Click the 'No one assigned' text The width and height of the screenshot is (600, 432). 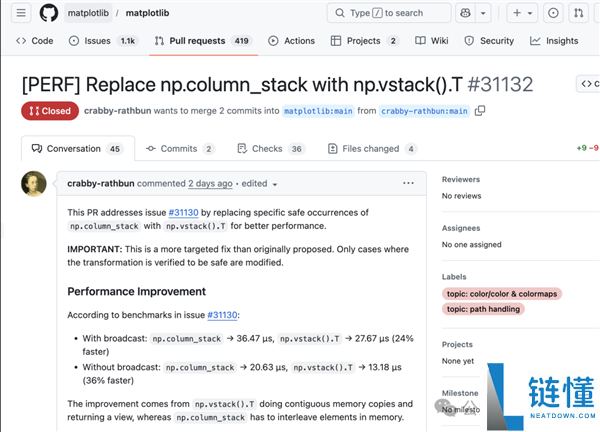tap(471, 245)
